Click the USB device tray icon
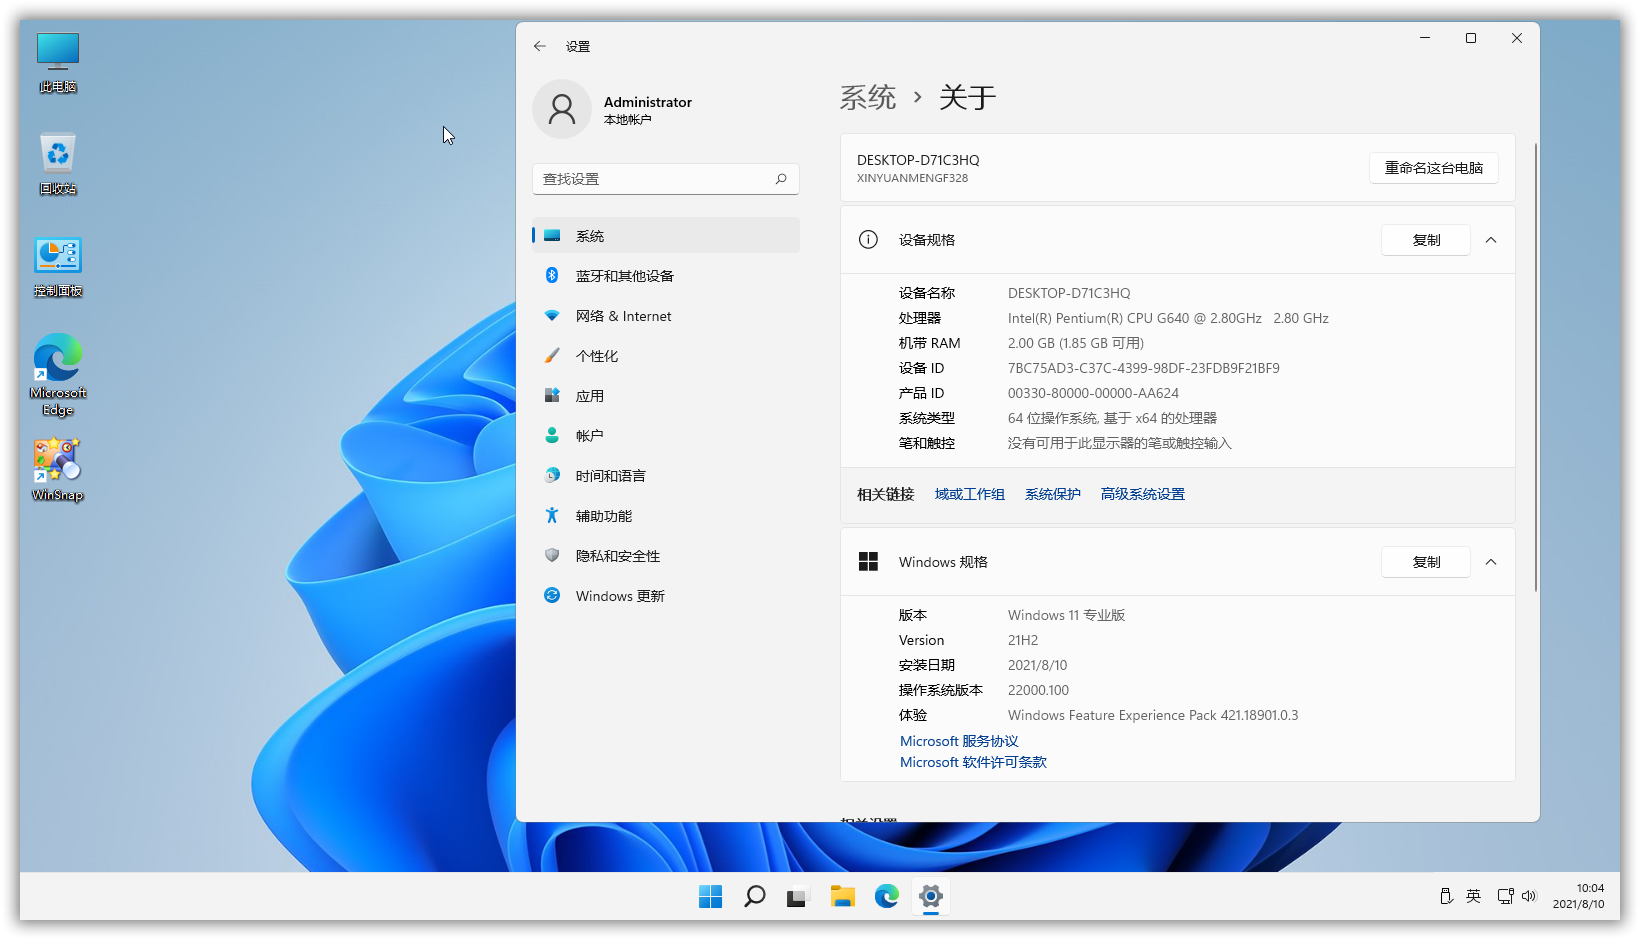 (1446, 896)
